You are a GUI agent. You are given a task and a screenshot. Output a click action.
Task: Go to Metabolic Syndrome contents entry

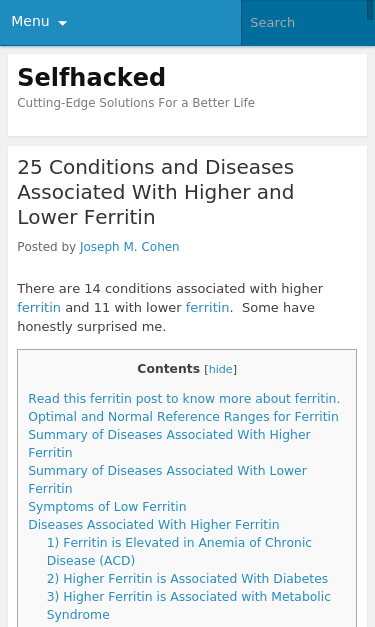189,605
